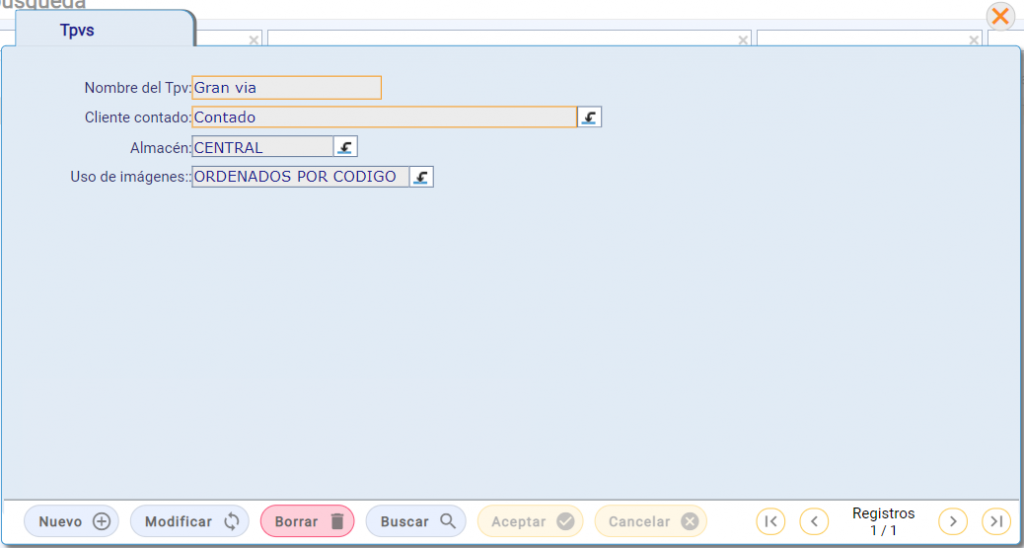Focus the Nombre del Tpv field
The height and width of the screenshot is (548, 1024).
[287, 88]
